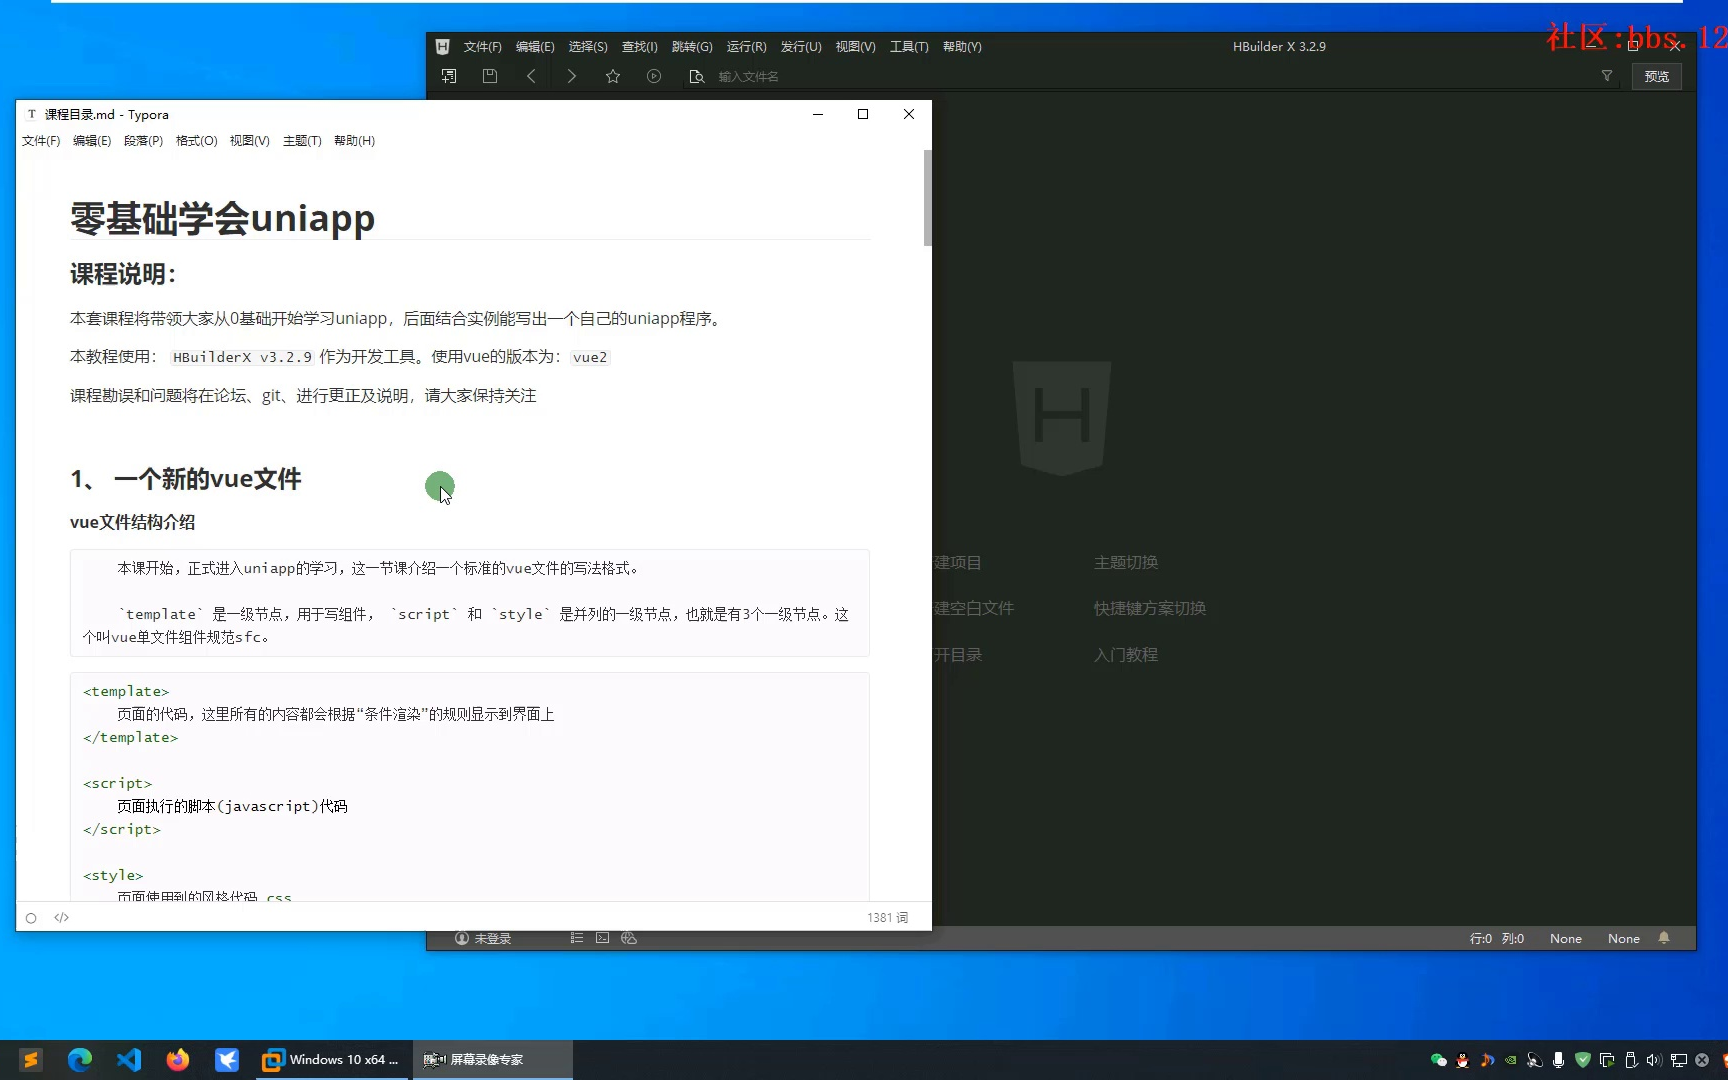Click 屏幕录像专家 taskbar item
The image size is (1728, 1080).
491,1060
